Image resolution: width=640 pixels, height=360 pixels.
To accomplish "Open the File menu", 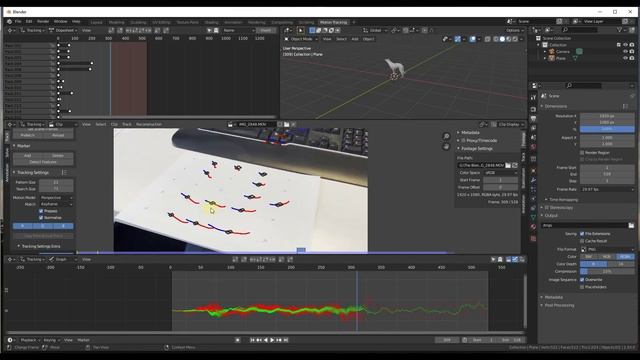I will click(18, 21).
